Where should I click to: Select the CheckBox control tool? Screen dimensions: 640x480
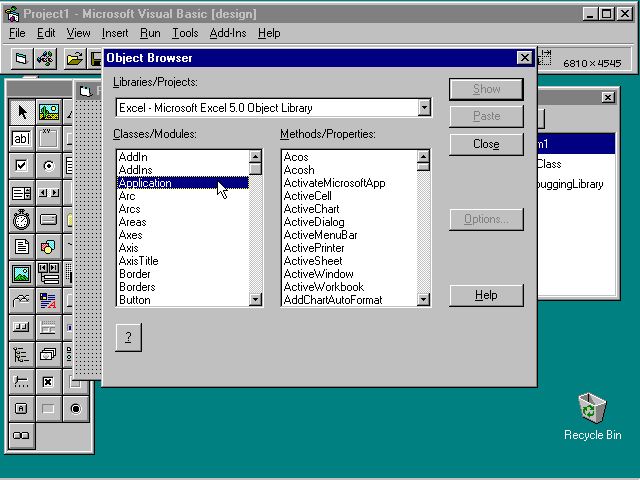tap(21, 165)
